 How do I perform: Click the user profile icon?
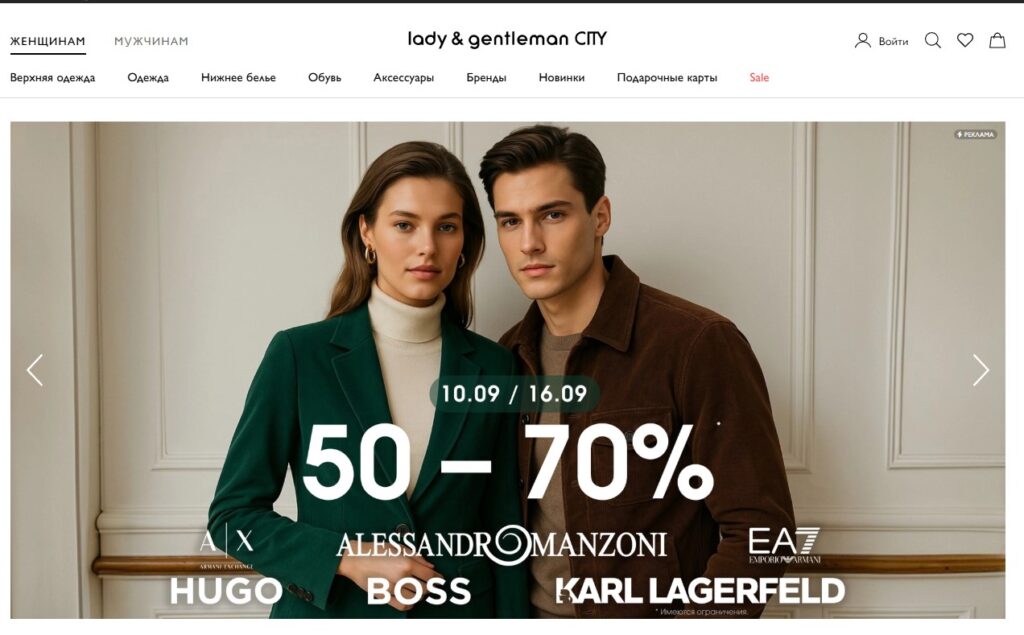point(863,41)
